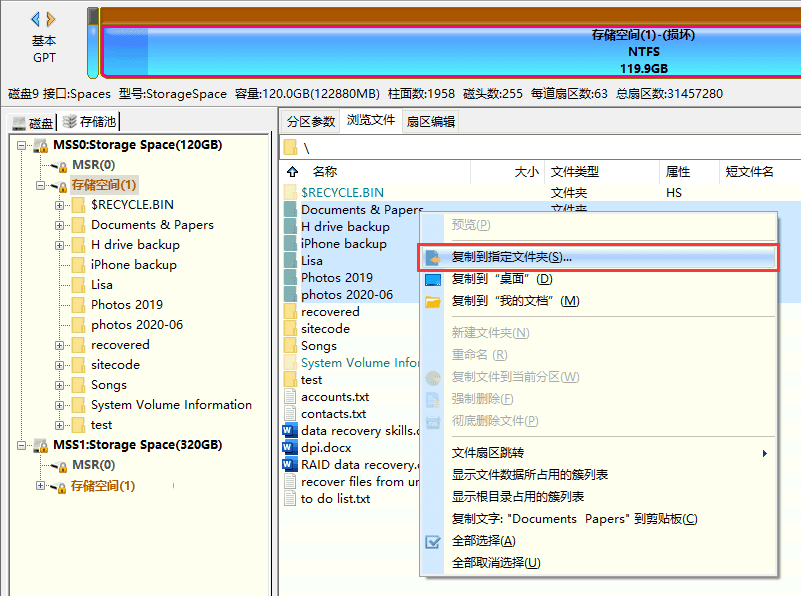Go to next disk with right arrow
This screenshot has width=801, height=596.
click(x=51, y=19)
